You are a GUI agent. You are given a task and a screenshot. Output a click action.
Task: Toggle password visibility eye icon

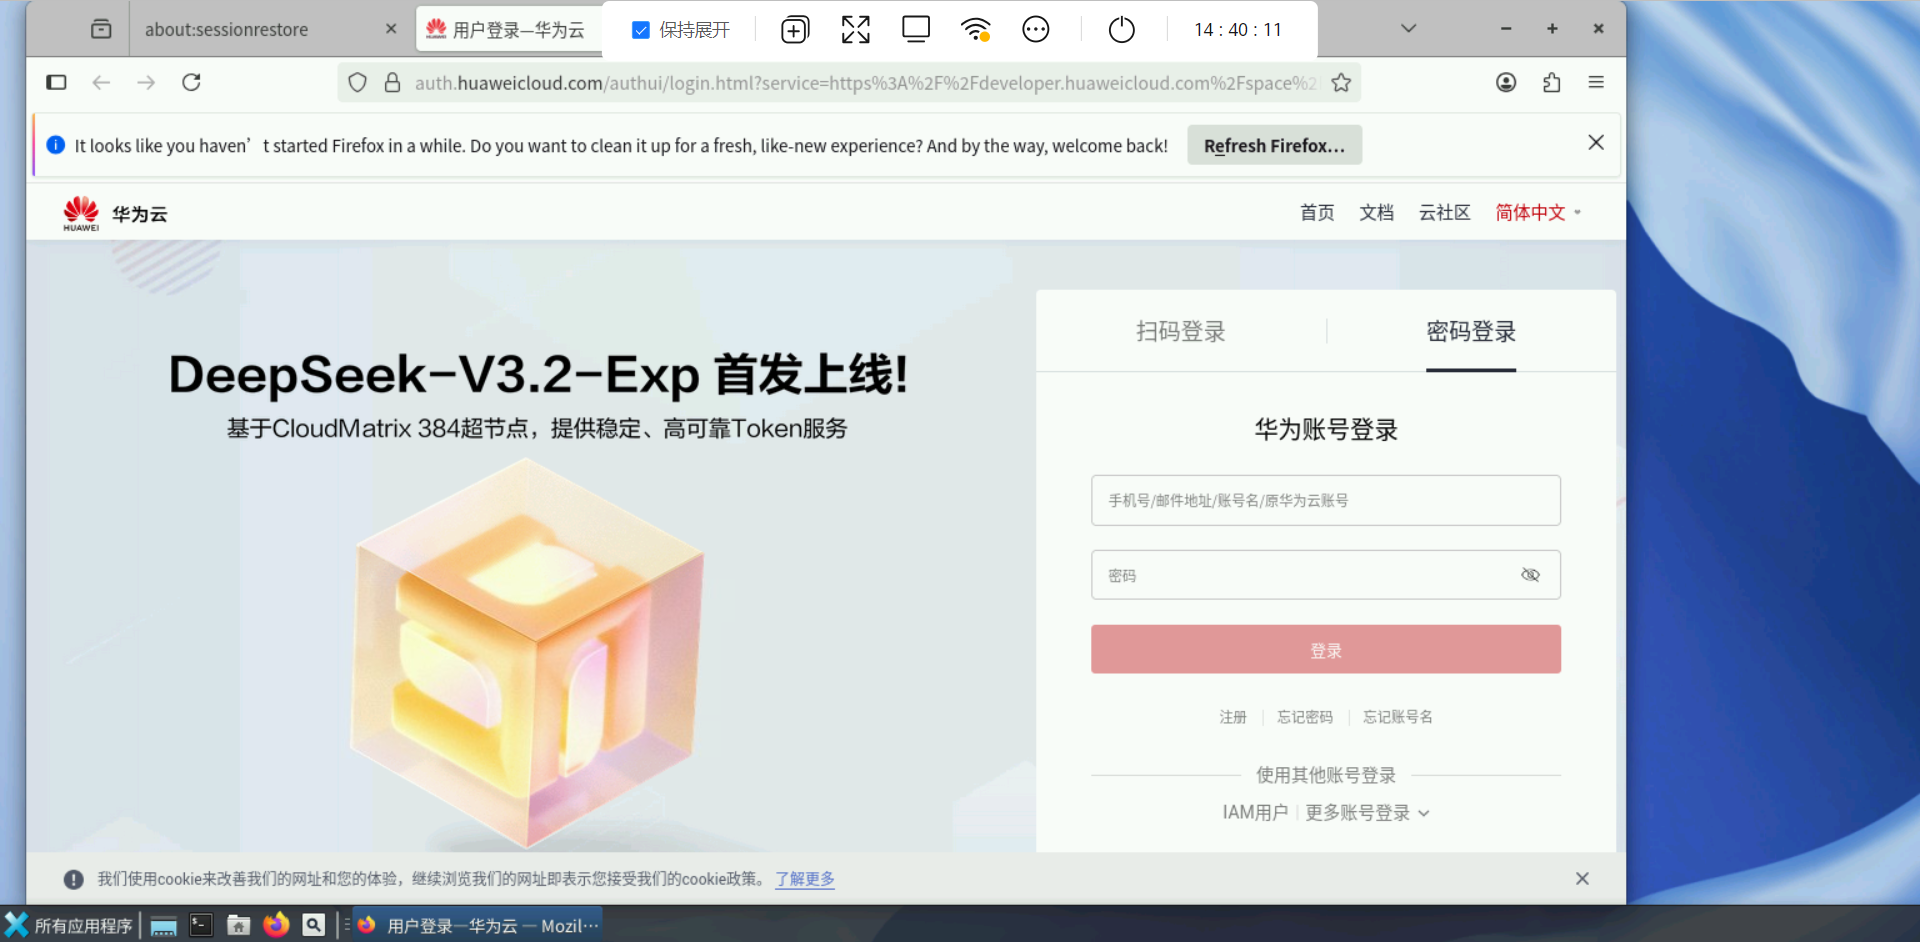coord(1530,575)
